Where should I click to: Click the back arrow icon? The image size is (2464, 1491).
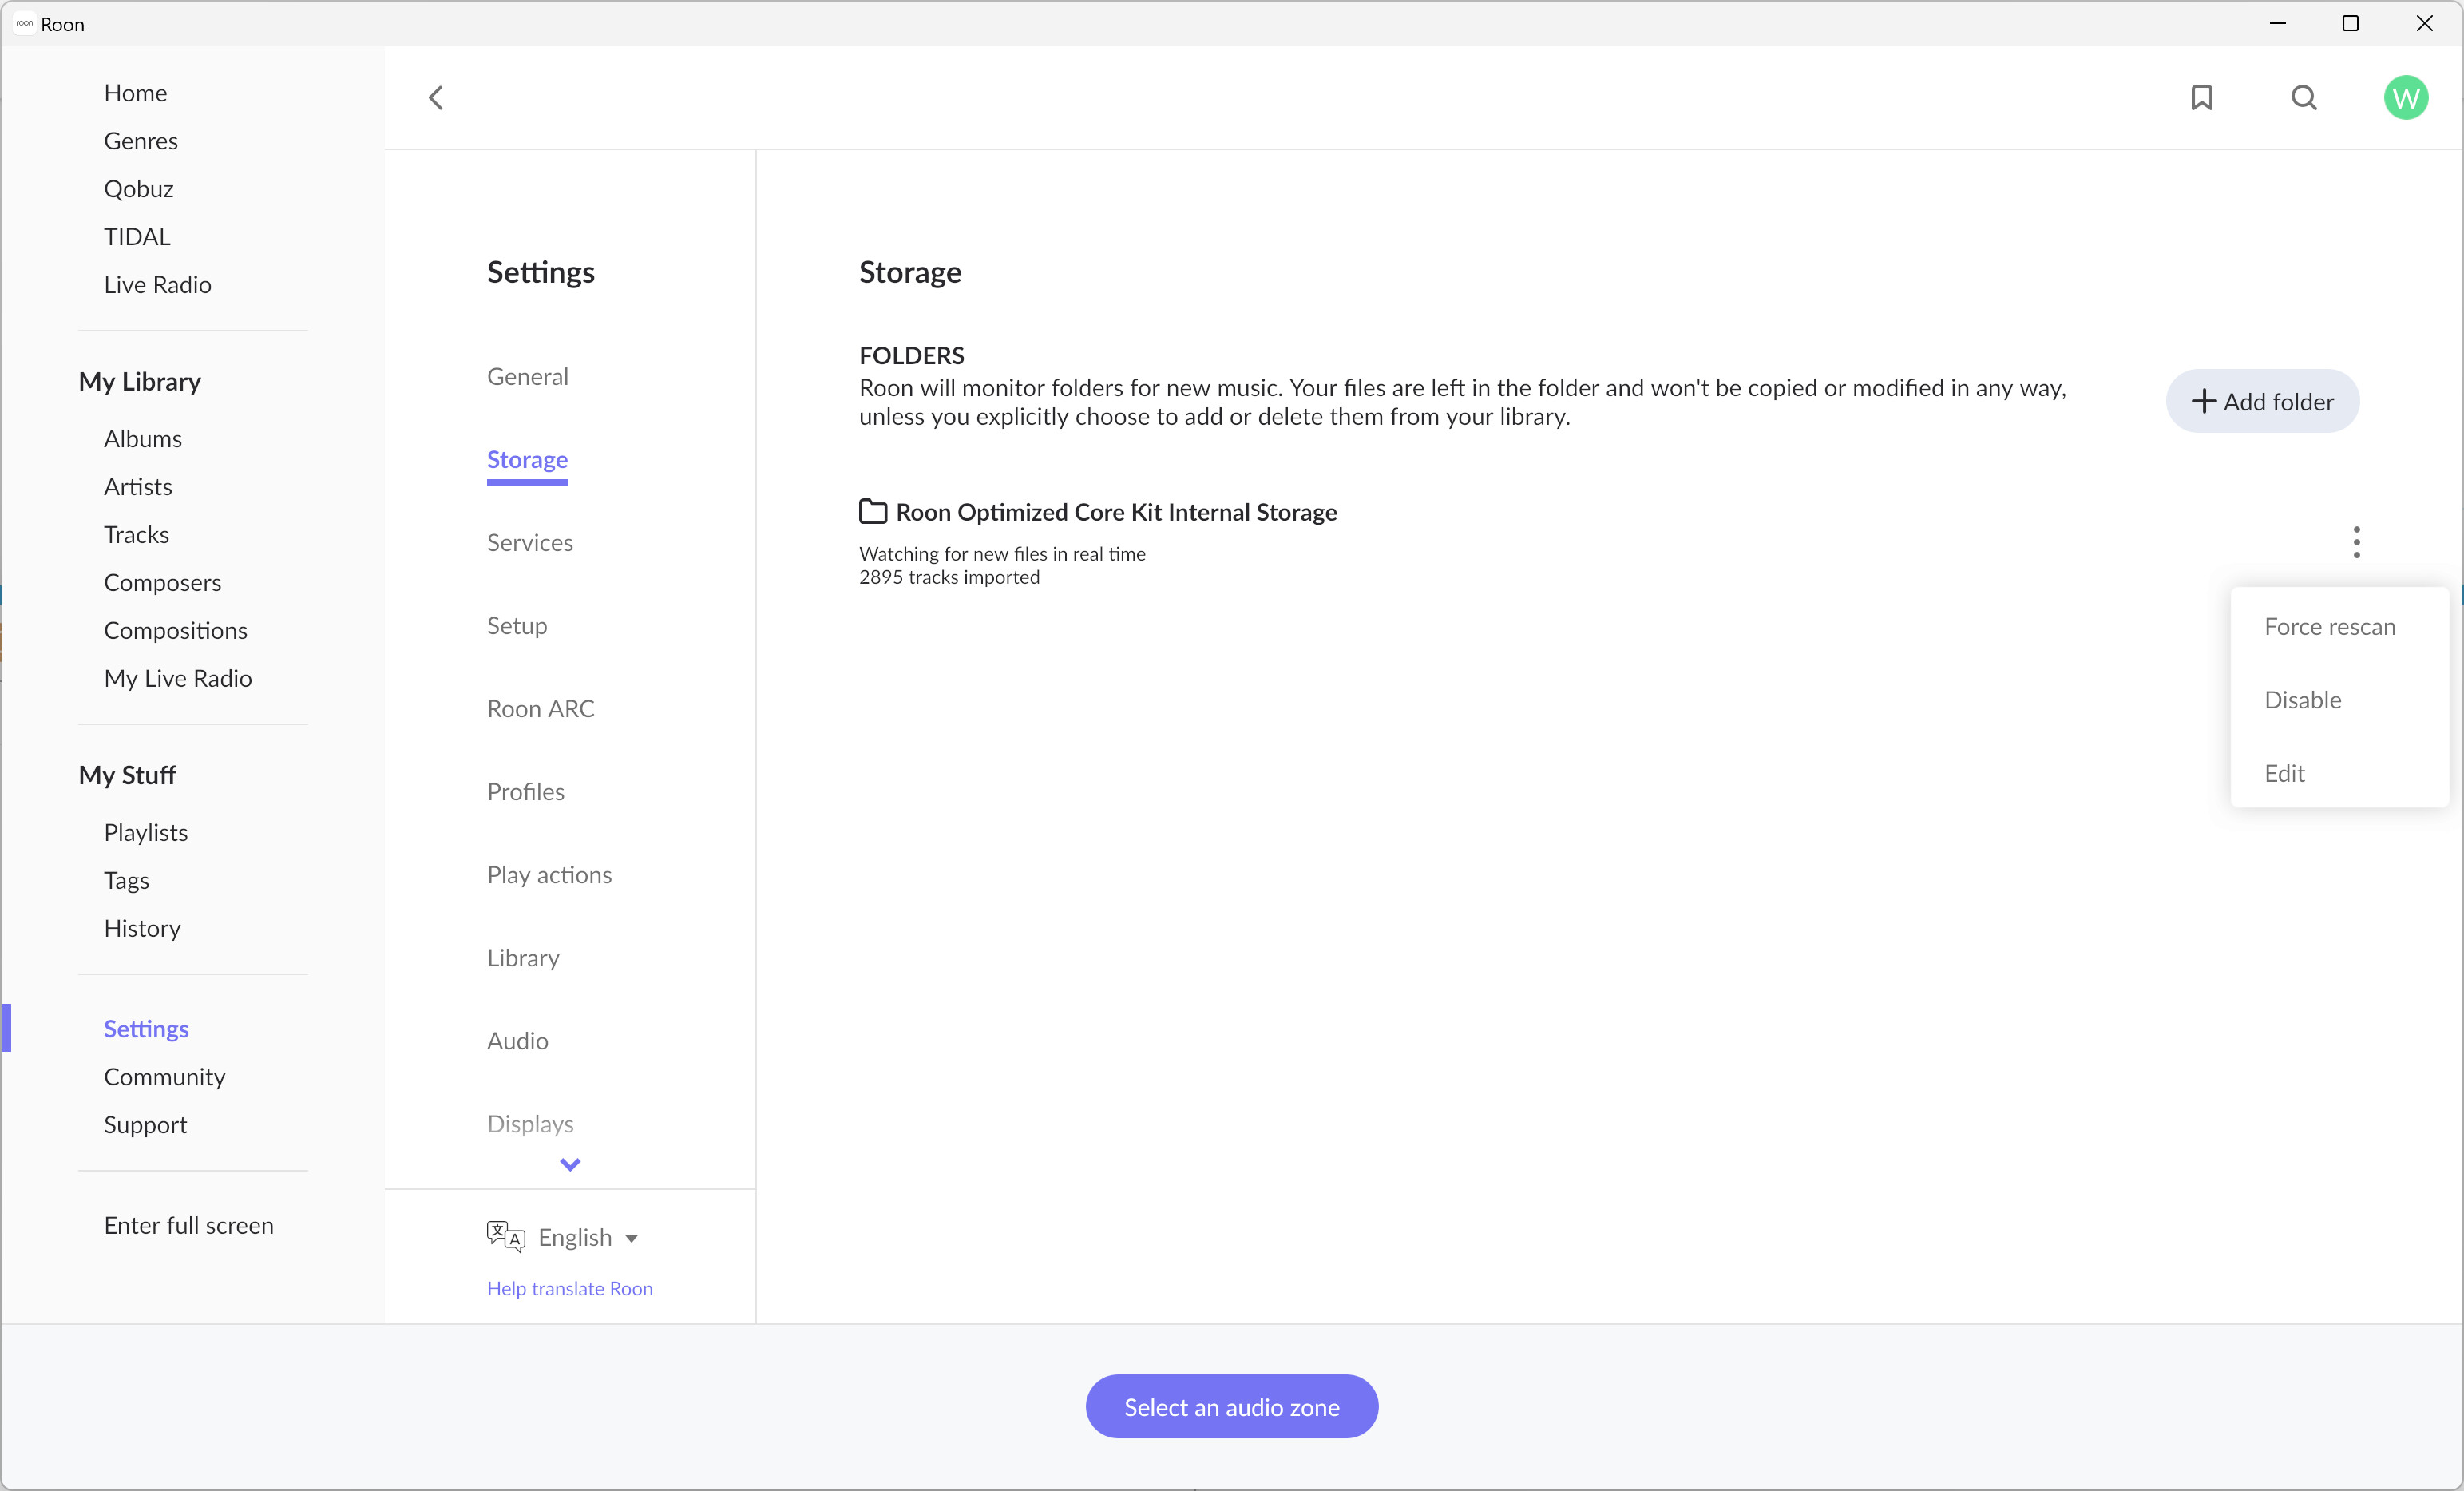(436, 97)
